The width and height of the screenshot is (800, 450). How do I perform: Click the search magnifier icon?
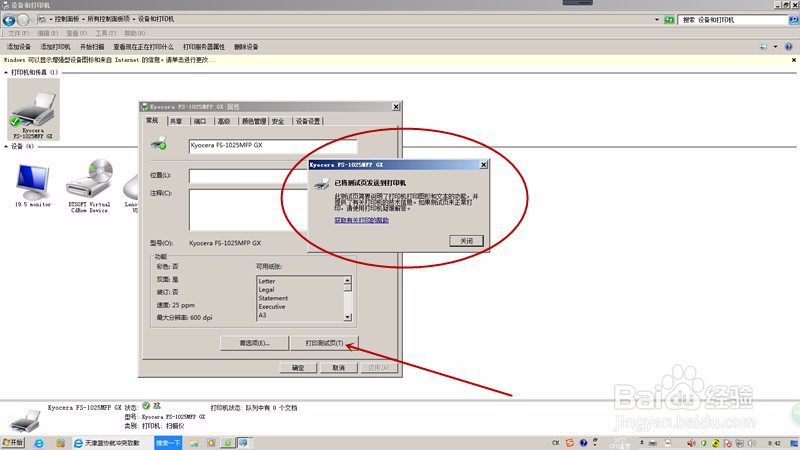[793, 20]
